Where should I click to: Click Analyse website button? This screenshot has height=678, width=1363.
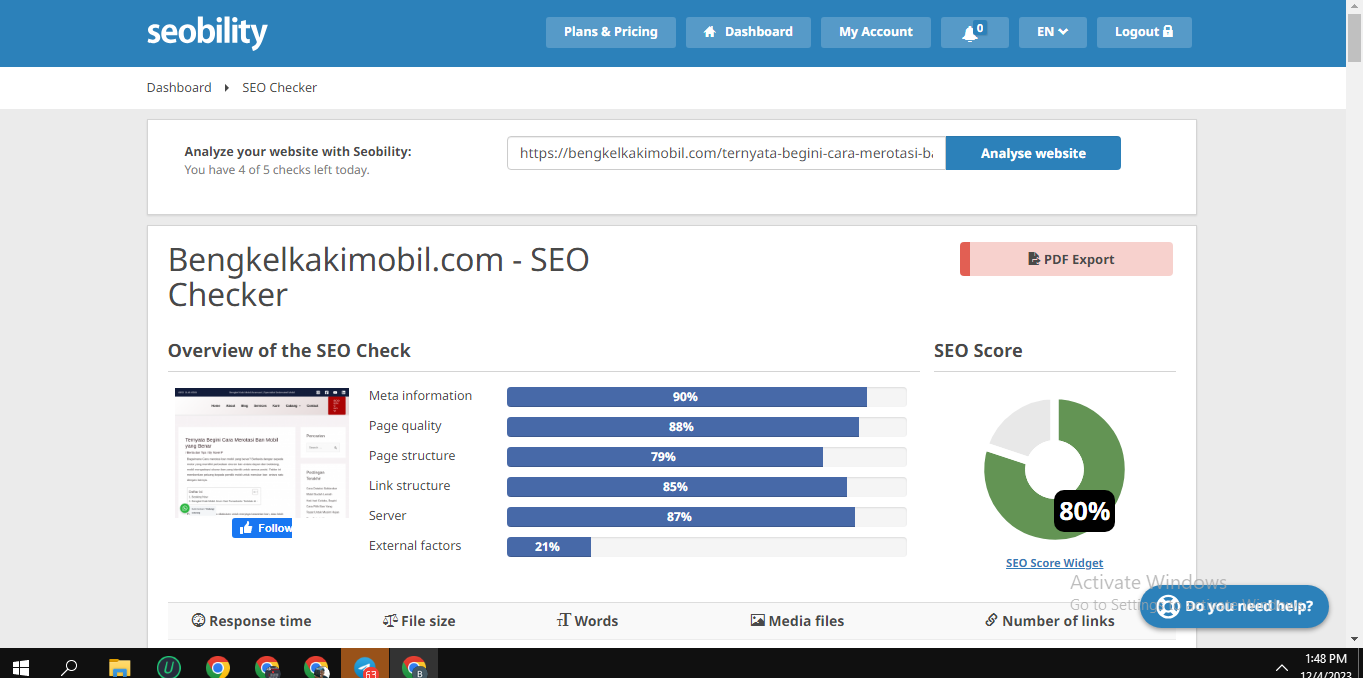pyautogui.click(x=1033, y=153)
